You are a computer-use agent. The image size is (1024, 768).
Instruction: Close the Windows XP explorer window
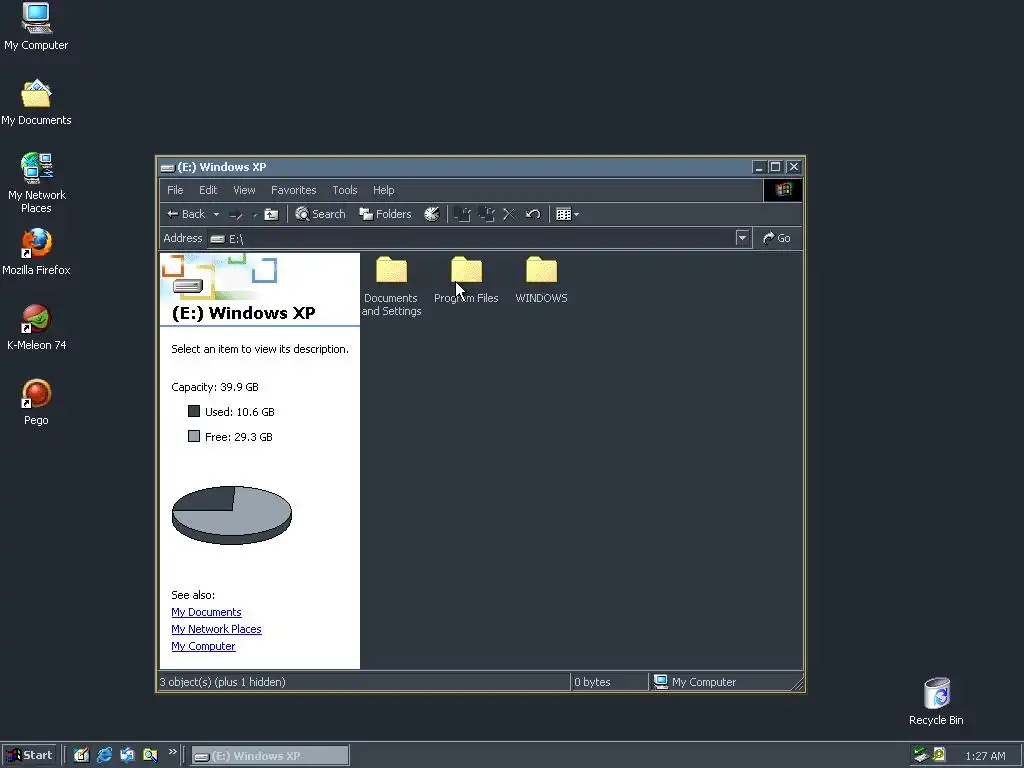pos(793,167)
